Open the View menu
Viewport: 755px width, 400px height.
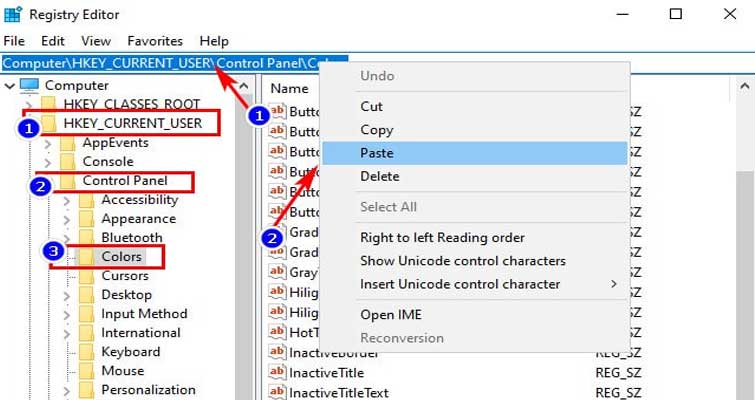(x=96, y=41)
